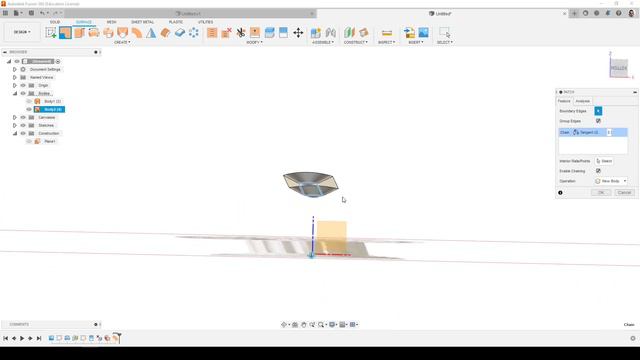
Task: Click the Joint icon under Assemble
Action: [x=330, y=33]
